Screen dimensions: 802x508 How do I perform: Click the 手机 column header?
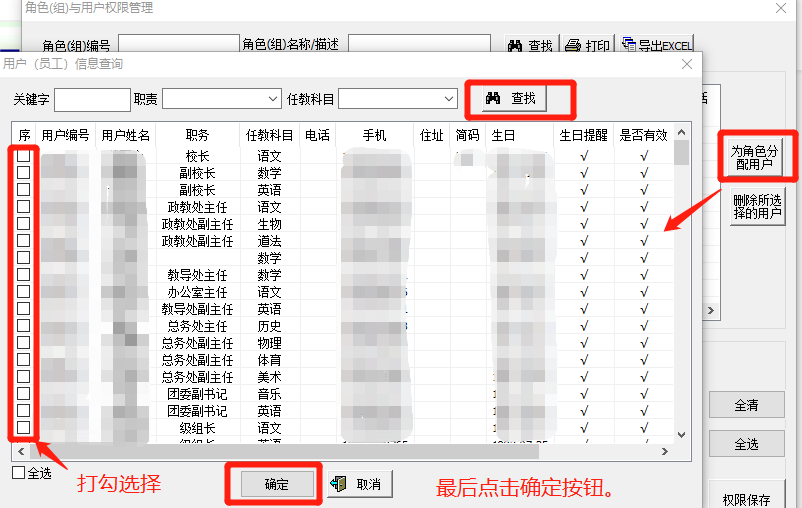[374, 135]
